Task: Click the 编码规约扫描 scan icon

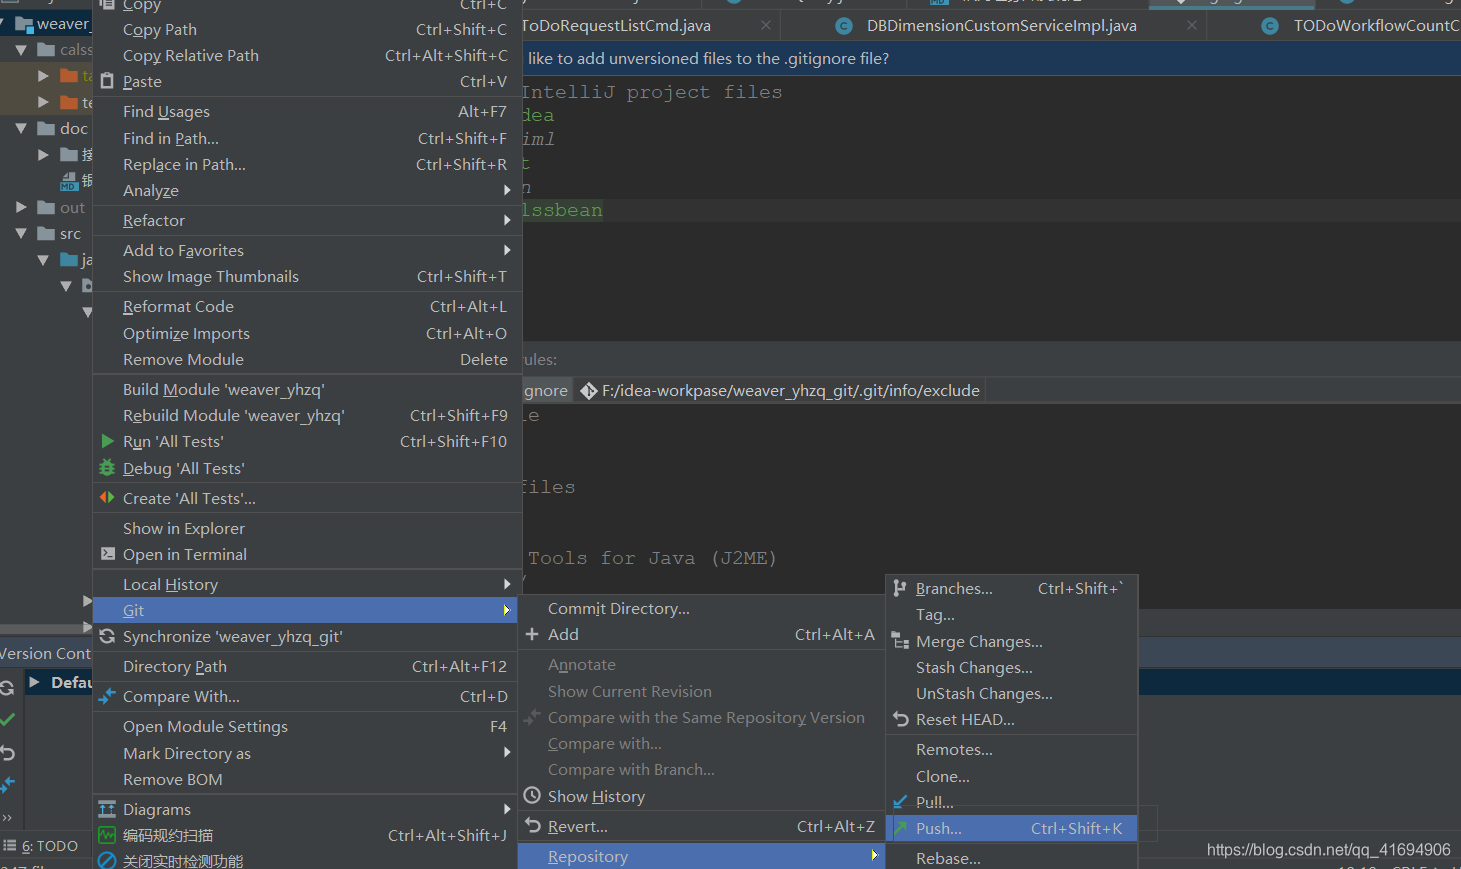Action: tap(107, 835)
